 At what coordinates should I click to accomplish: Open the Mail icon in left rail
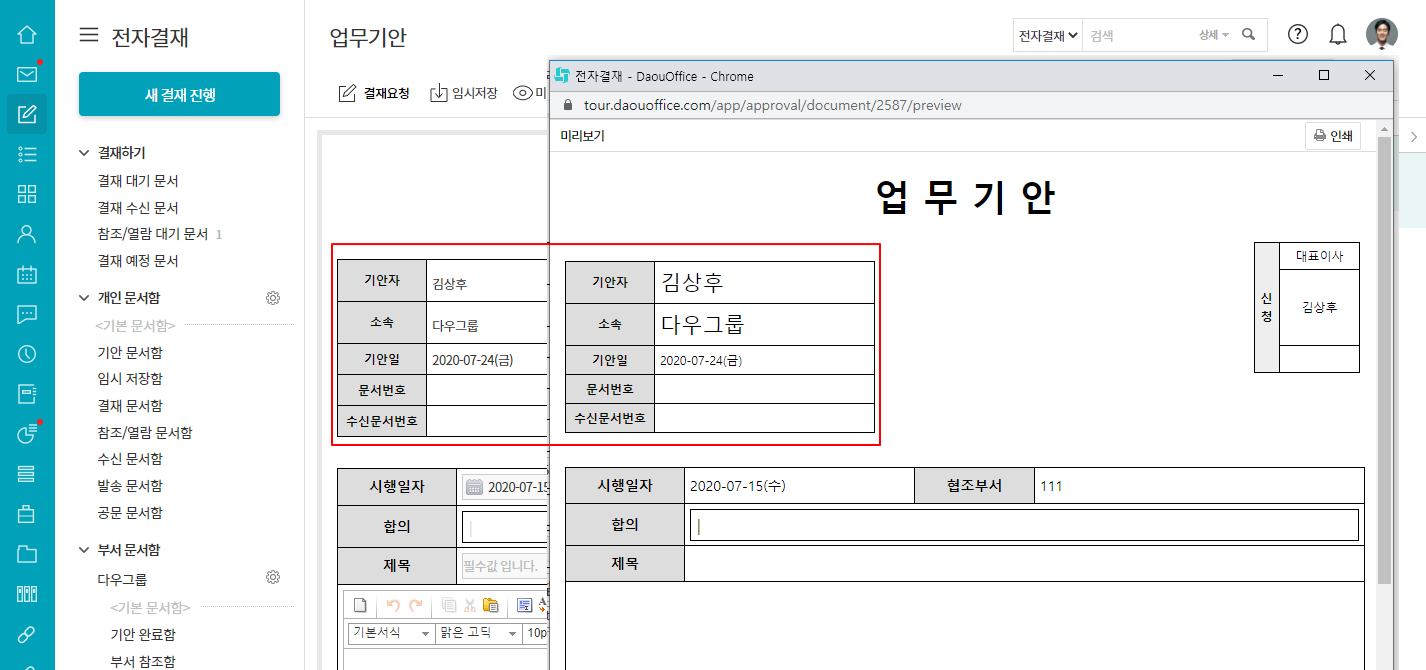(x=27, y=74)
